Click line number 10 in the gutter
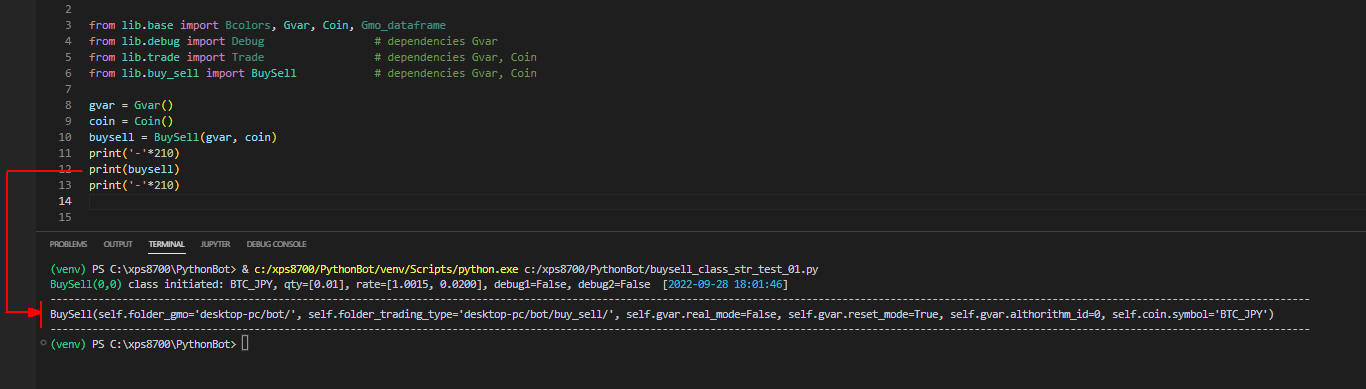 point(65,137)
